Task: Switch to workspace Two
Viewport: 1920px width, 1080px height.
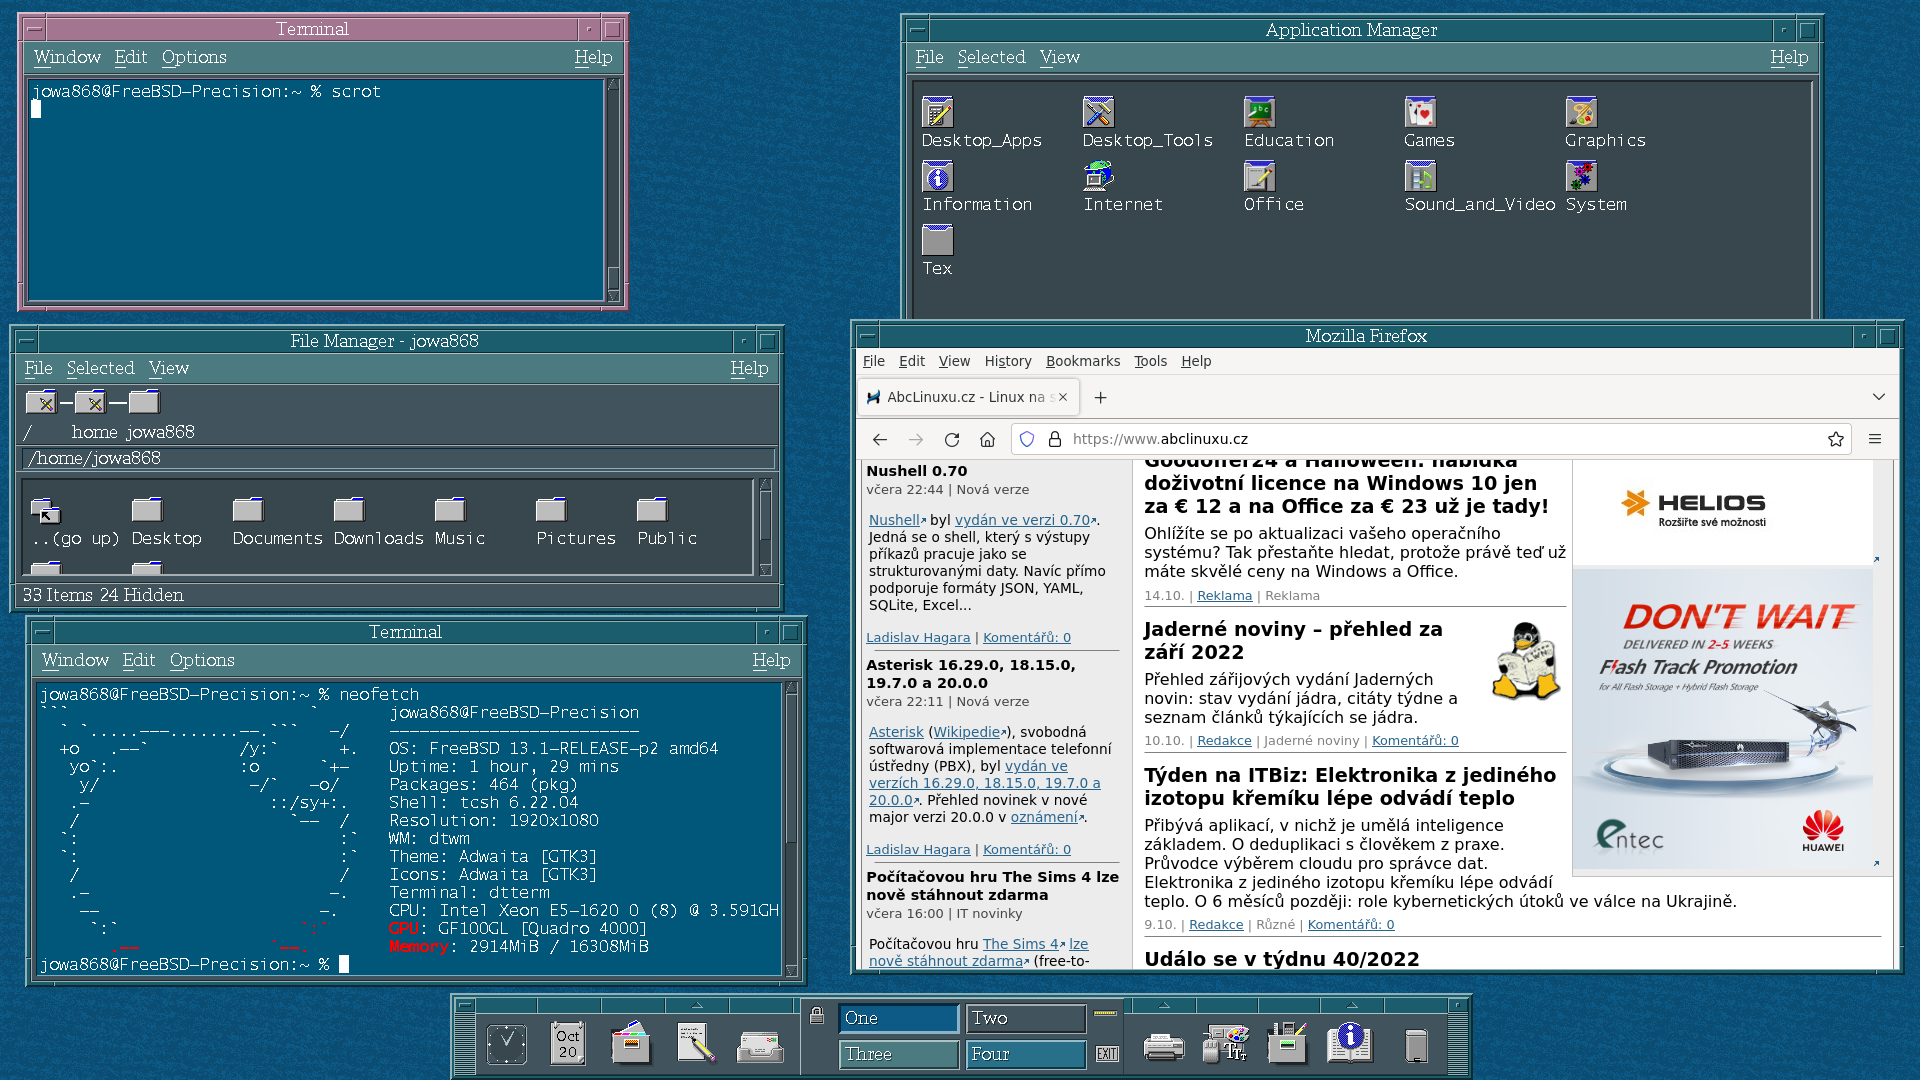Action: [x=1025, y=1018]
